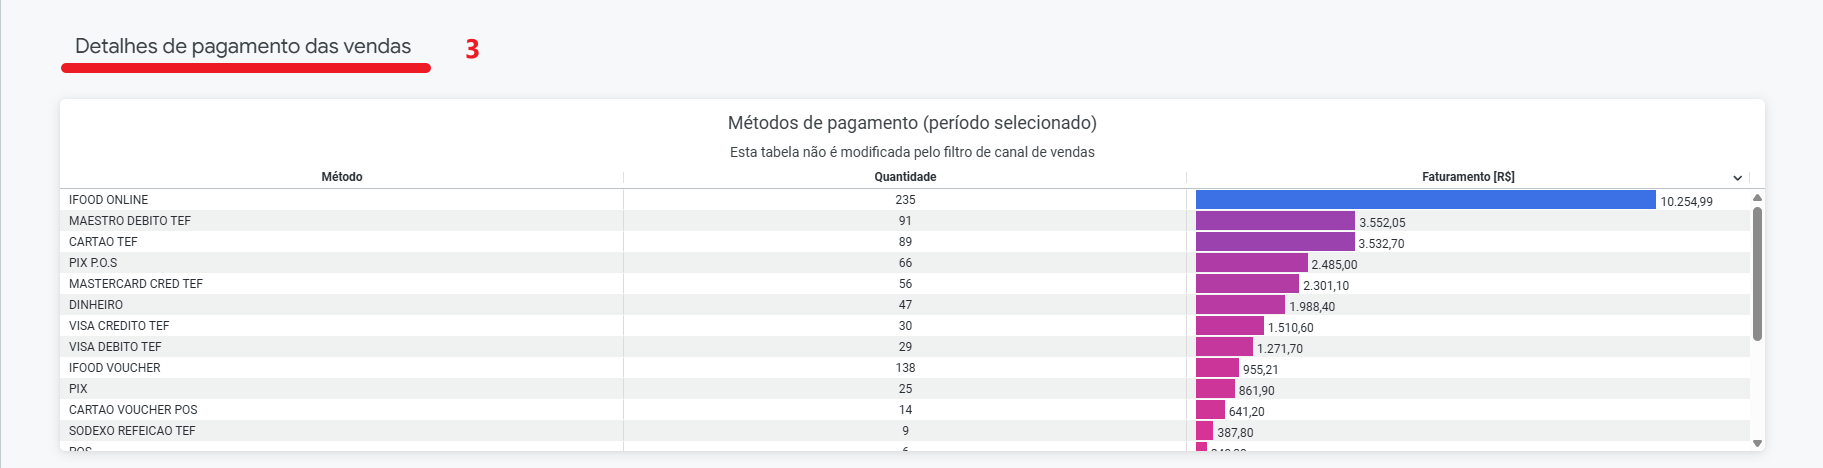The image size is (1823, 468).
Task: Sort by the Método column header
Action: pos(341,177)
